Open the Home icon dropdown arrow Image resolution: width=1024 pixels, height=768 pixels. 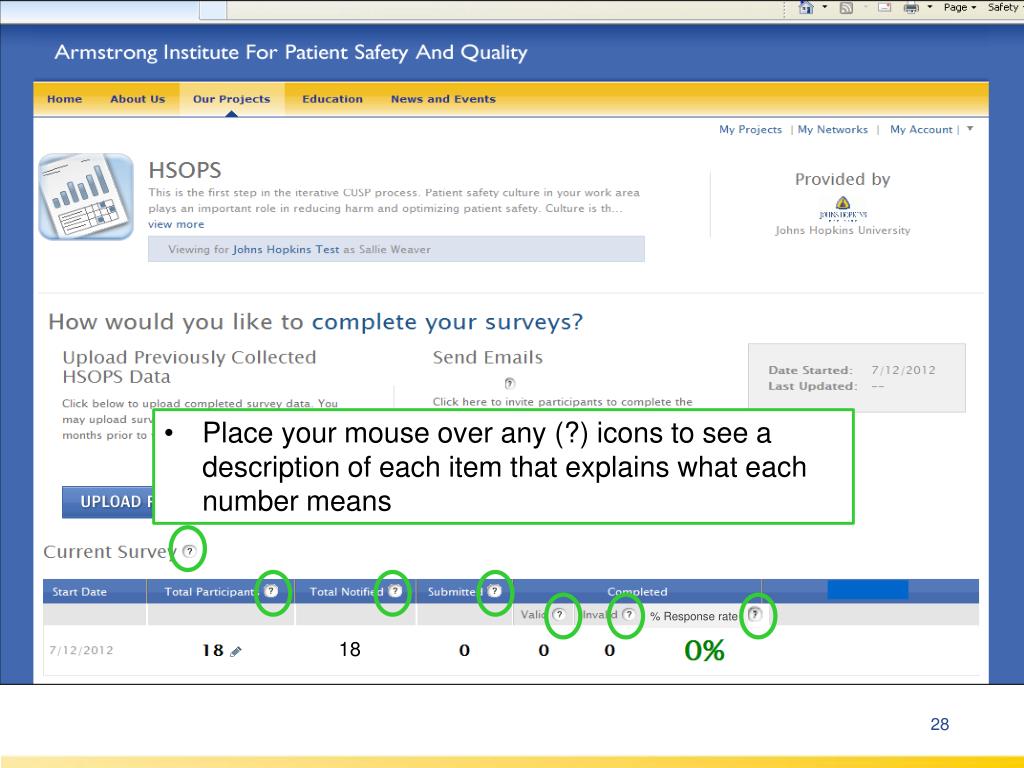point(824,7)
